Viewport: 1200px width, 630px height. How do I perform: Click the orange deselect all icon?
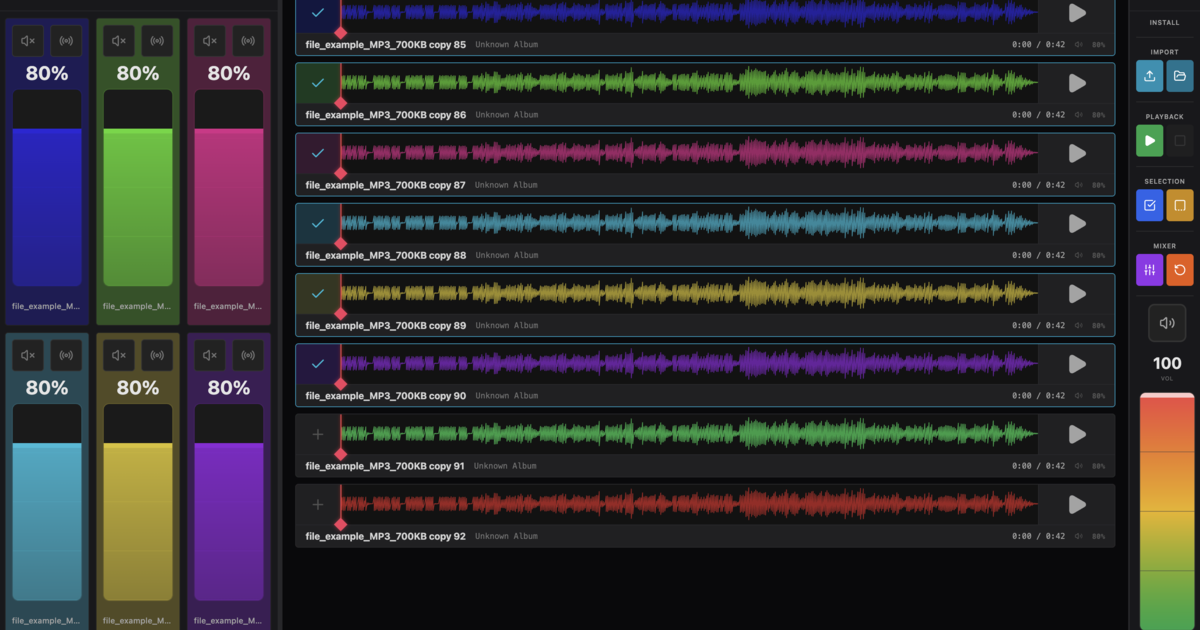coord(1179,205)
